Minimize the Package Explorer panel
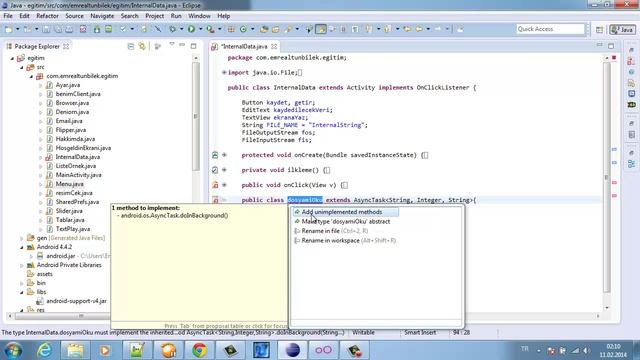 tap(182, 45)
